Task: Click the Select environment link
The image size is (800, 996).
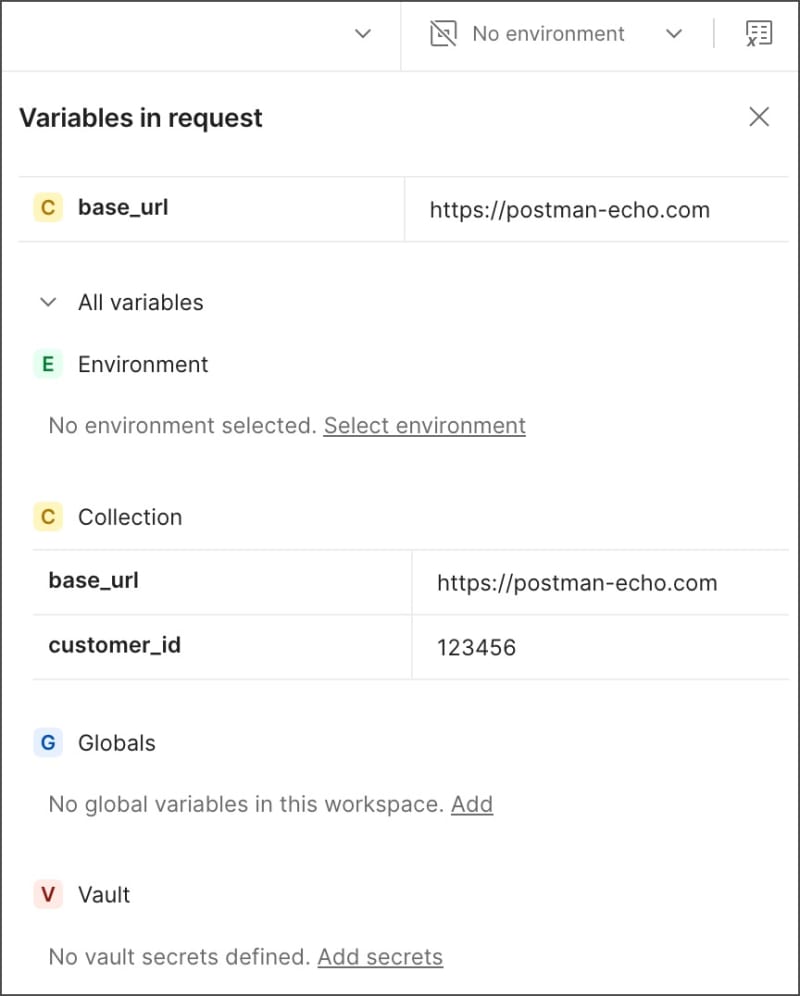Action: coord(424,425)
